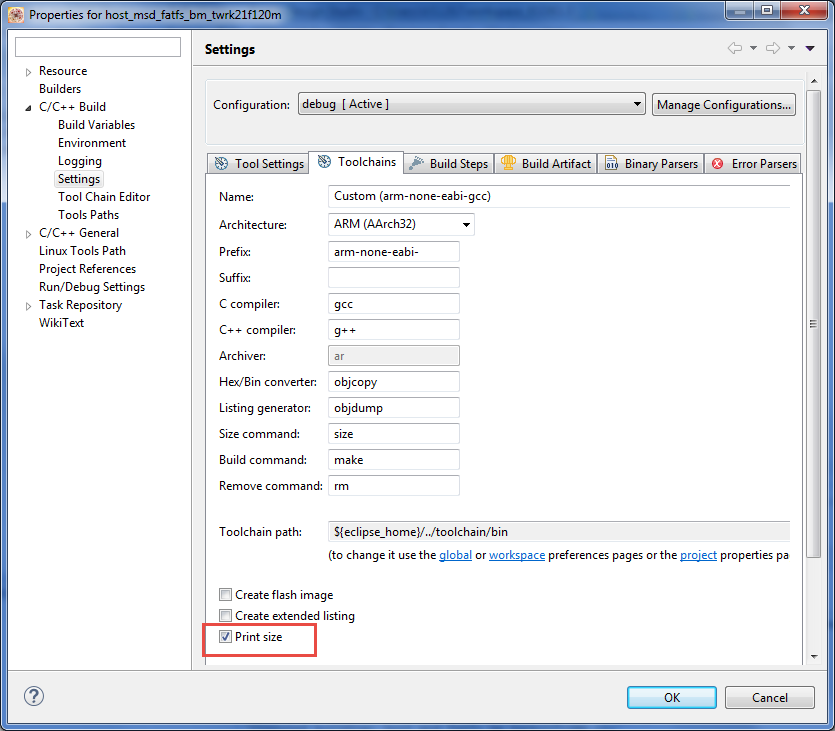Click the Name input field
835x731 pixels.
(x=559, y=196)
